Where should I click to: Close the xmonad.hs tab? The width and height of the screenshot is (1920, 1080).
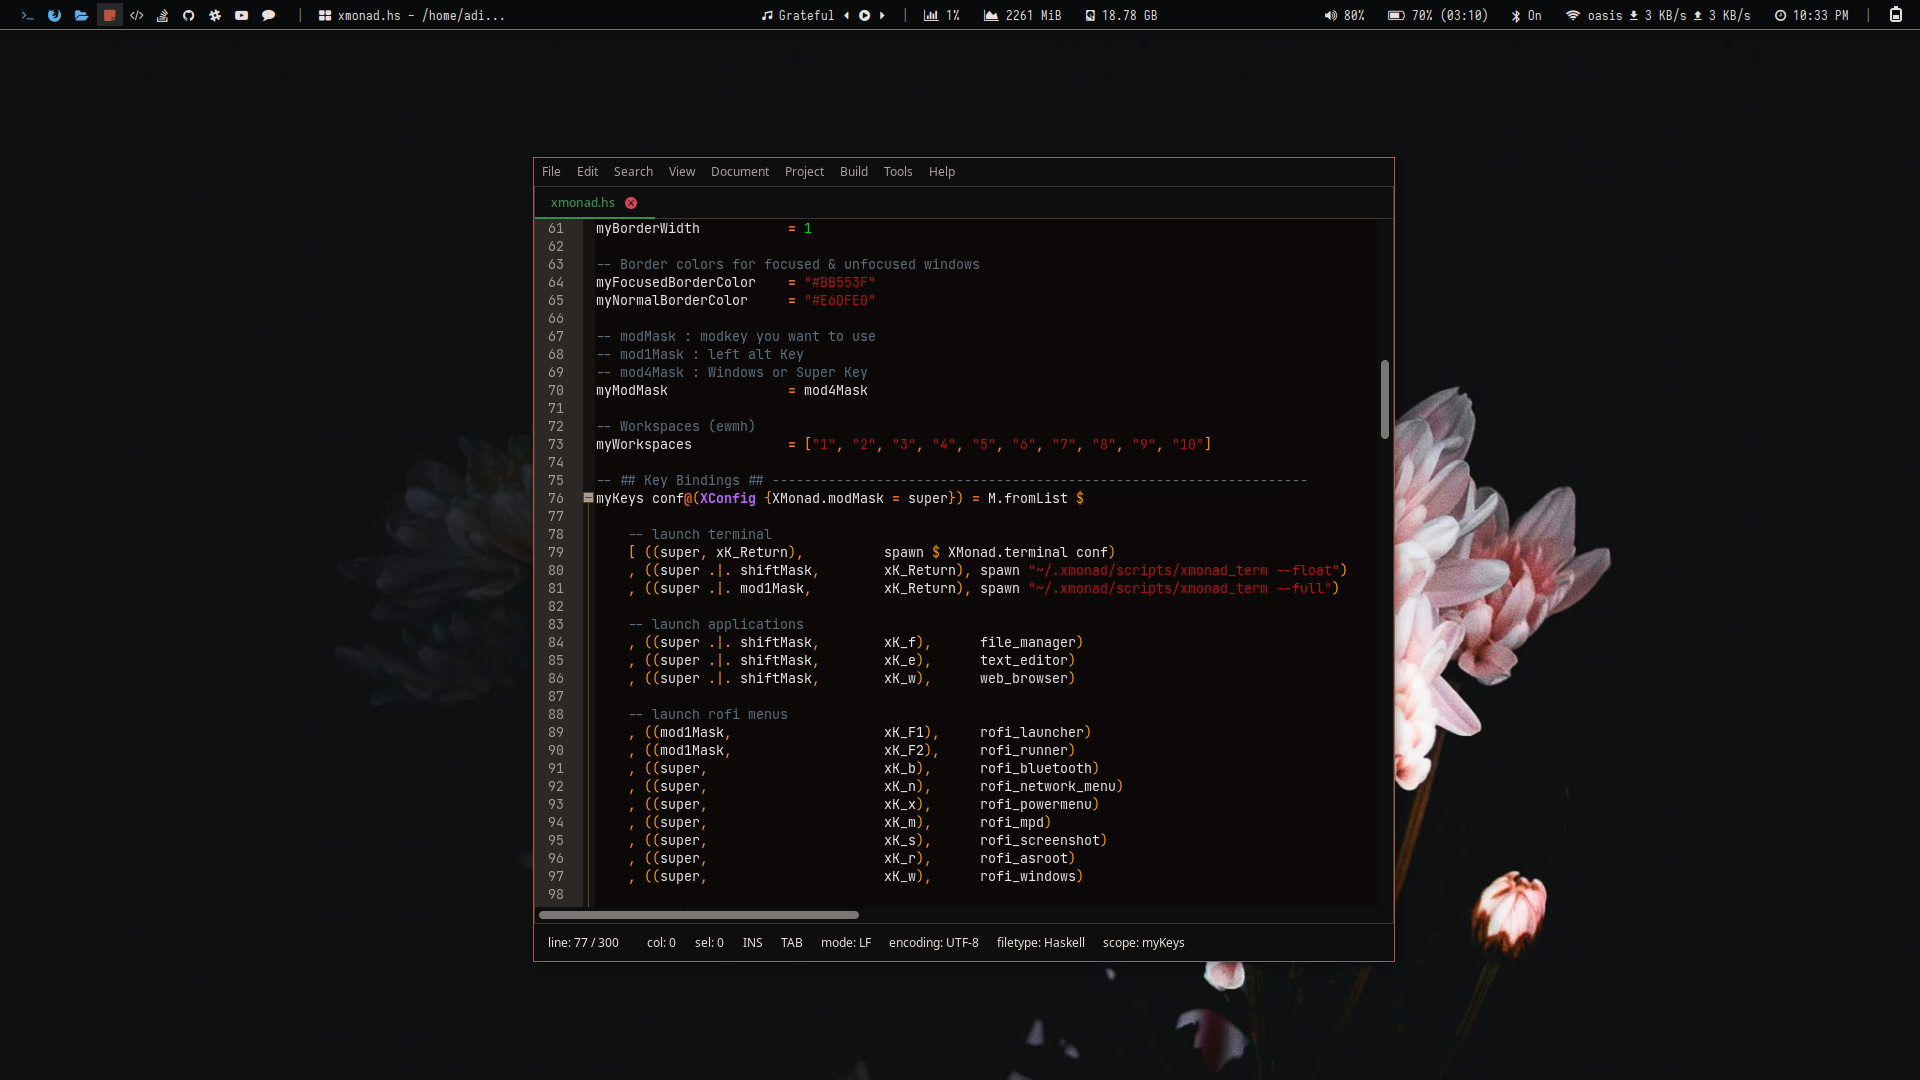(631, 203)
